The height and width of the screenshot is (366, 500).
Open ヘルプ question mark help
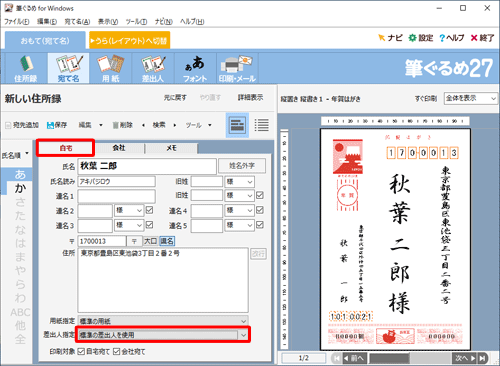pos(452,38)
